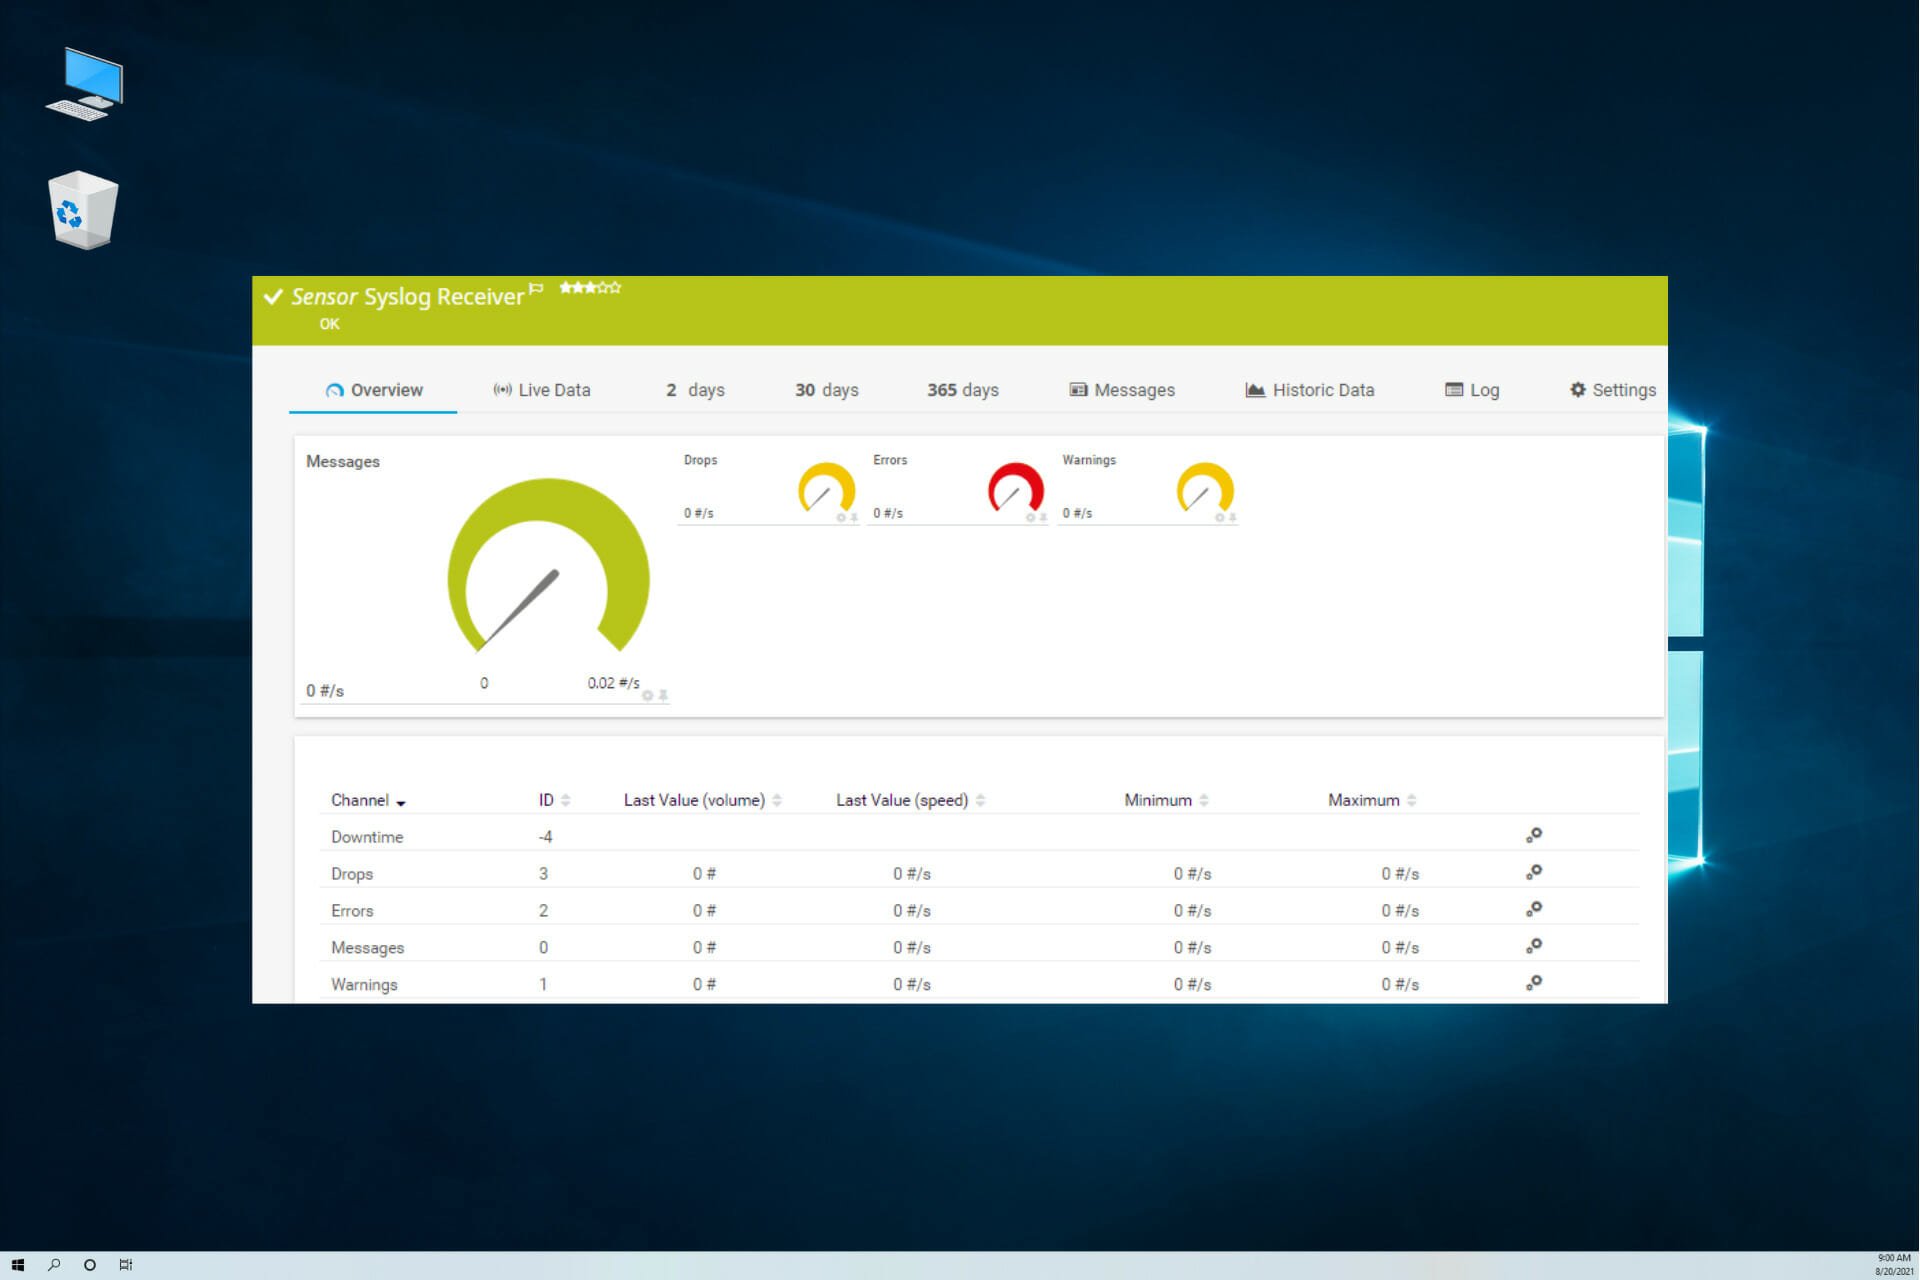Viewport: 1920px width, 1280px height.
Task: Click Downtime ID value -4
Action: coord(545,837)
